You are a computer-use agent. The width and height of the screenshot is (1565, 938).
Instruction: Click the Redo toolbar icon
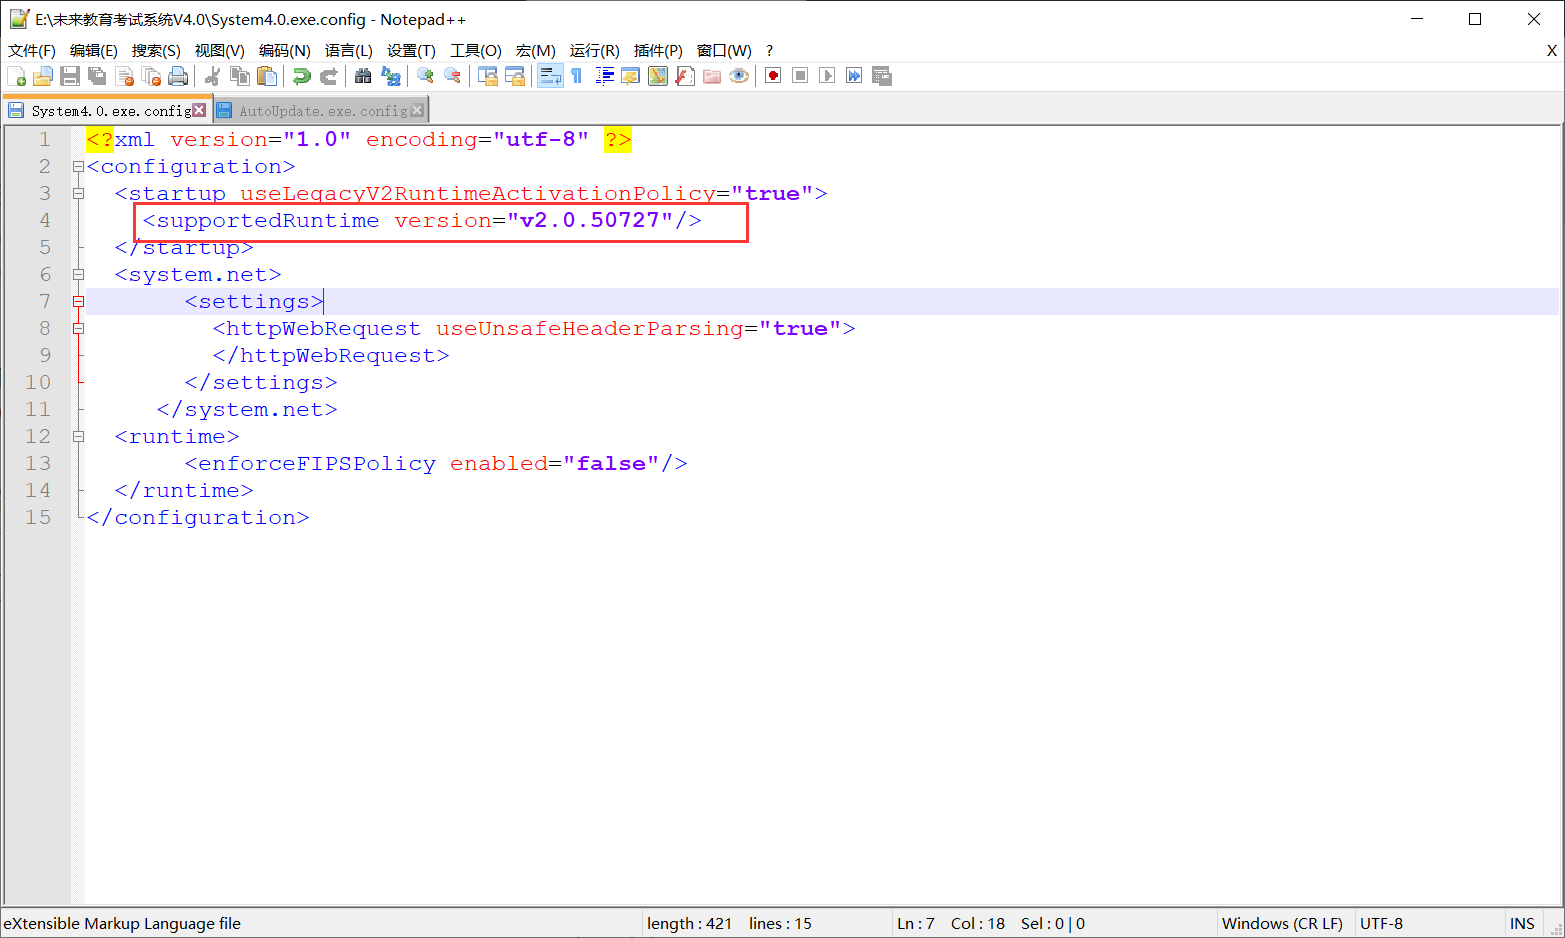(x=328, y=76)
